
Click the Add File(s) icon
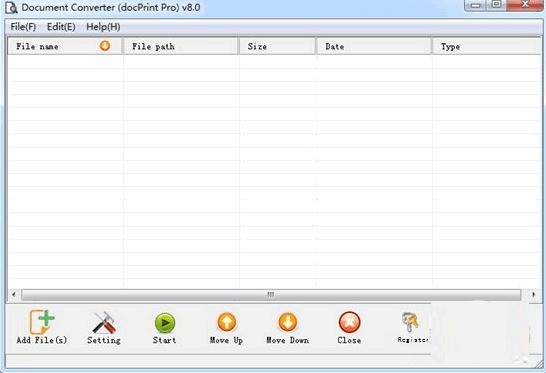click(42, 322)
